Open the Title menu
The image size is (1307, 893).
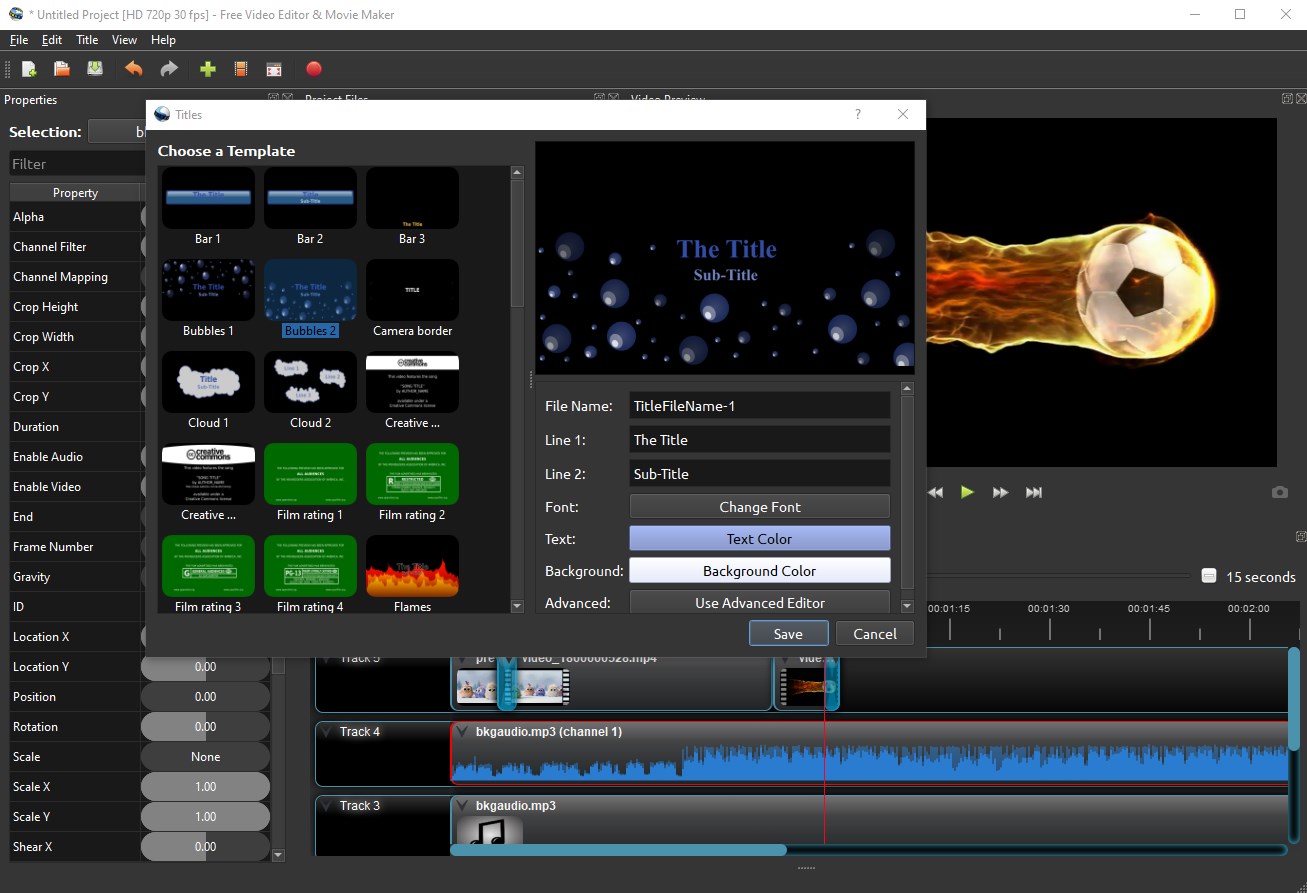coord(87,40)
